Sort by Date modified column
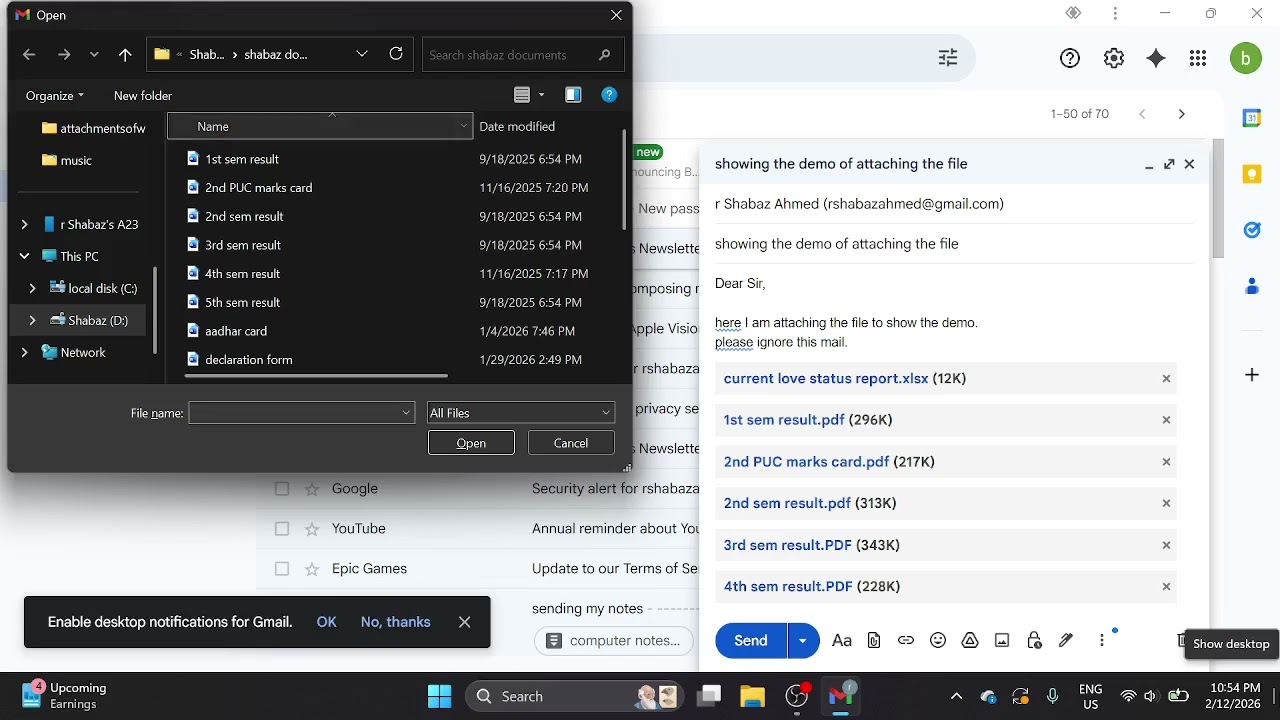This screenshot has width=1280, height=720. point(517,127)
